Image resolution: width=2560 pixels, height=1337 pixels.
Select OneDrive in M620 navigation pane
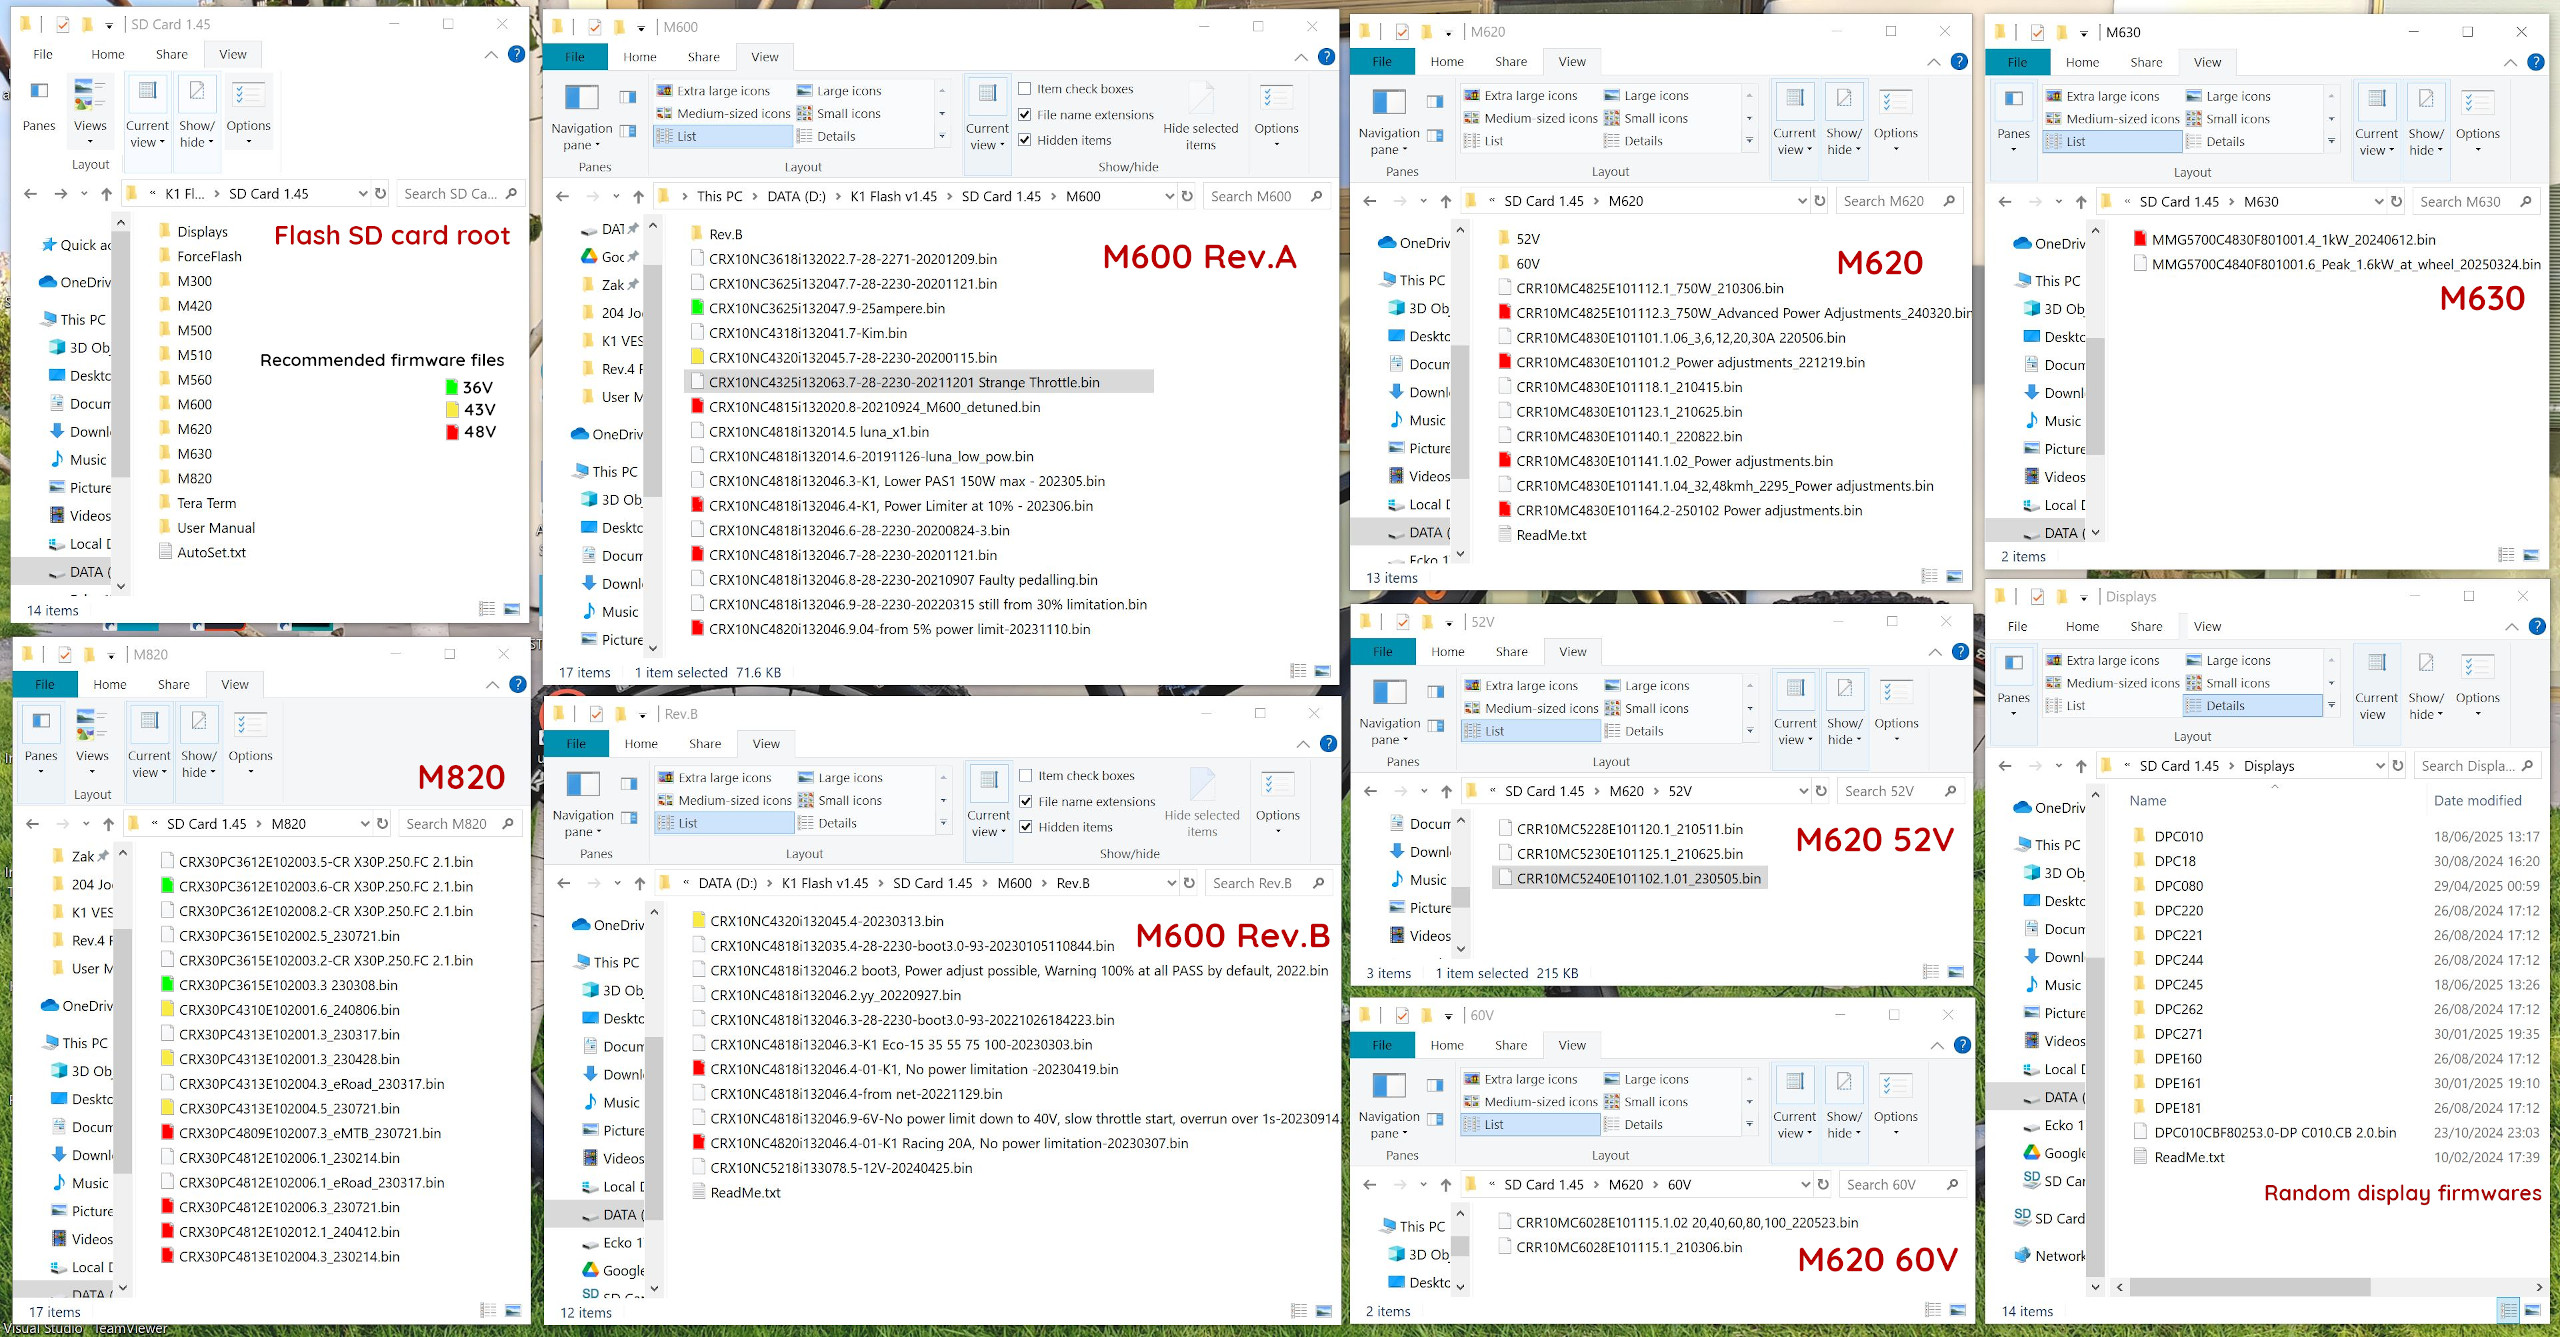[1413, 243]
